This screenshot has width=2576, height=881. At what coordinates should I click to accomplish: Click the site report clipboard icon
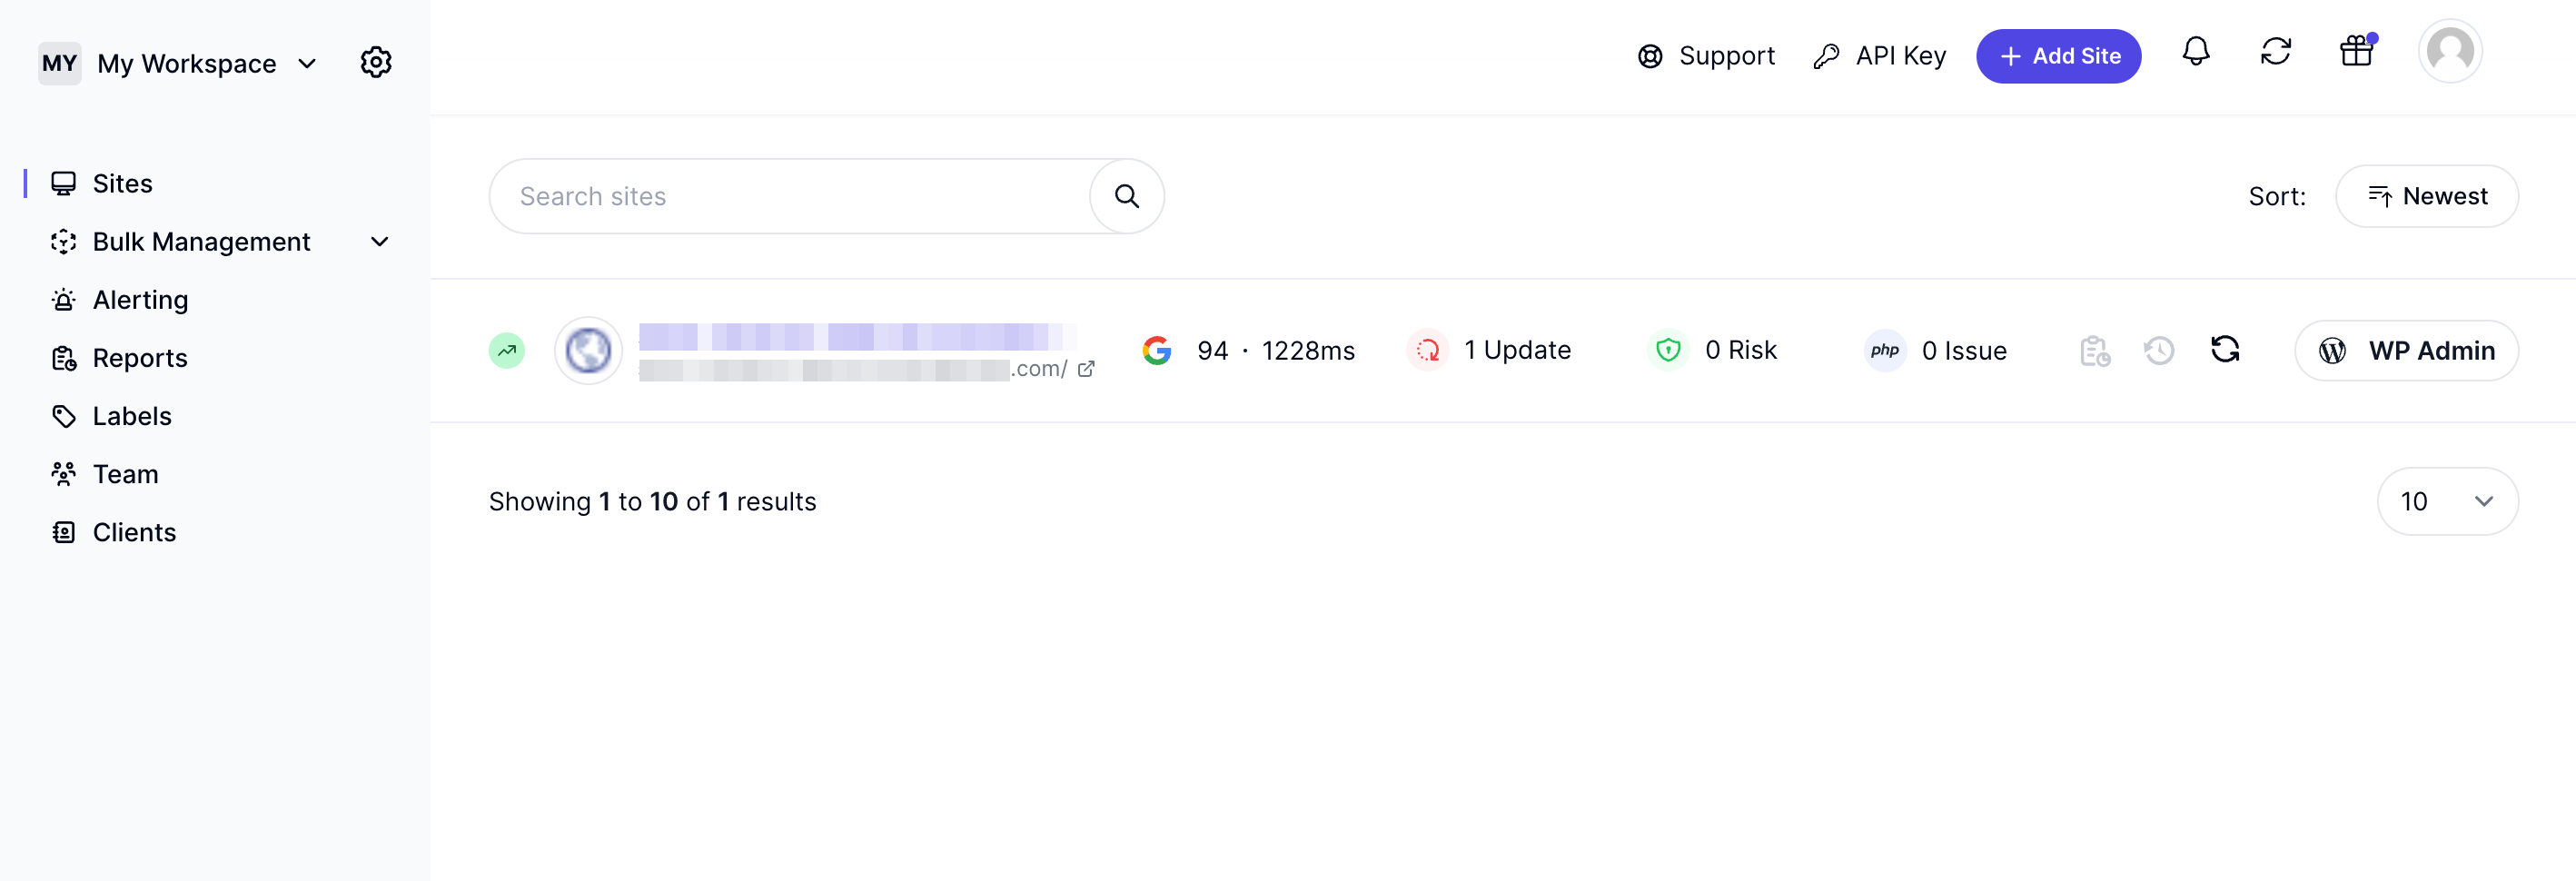click(2094, 351)
